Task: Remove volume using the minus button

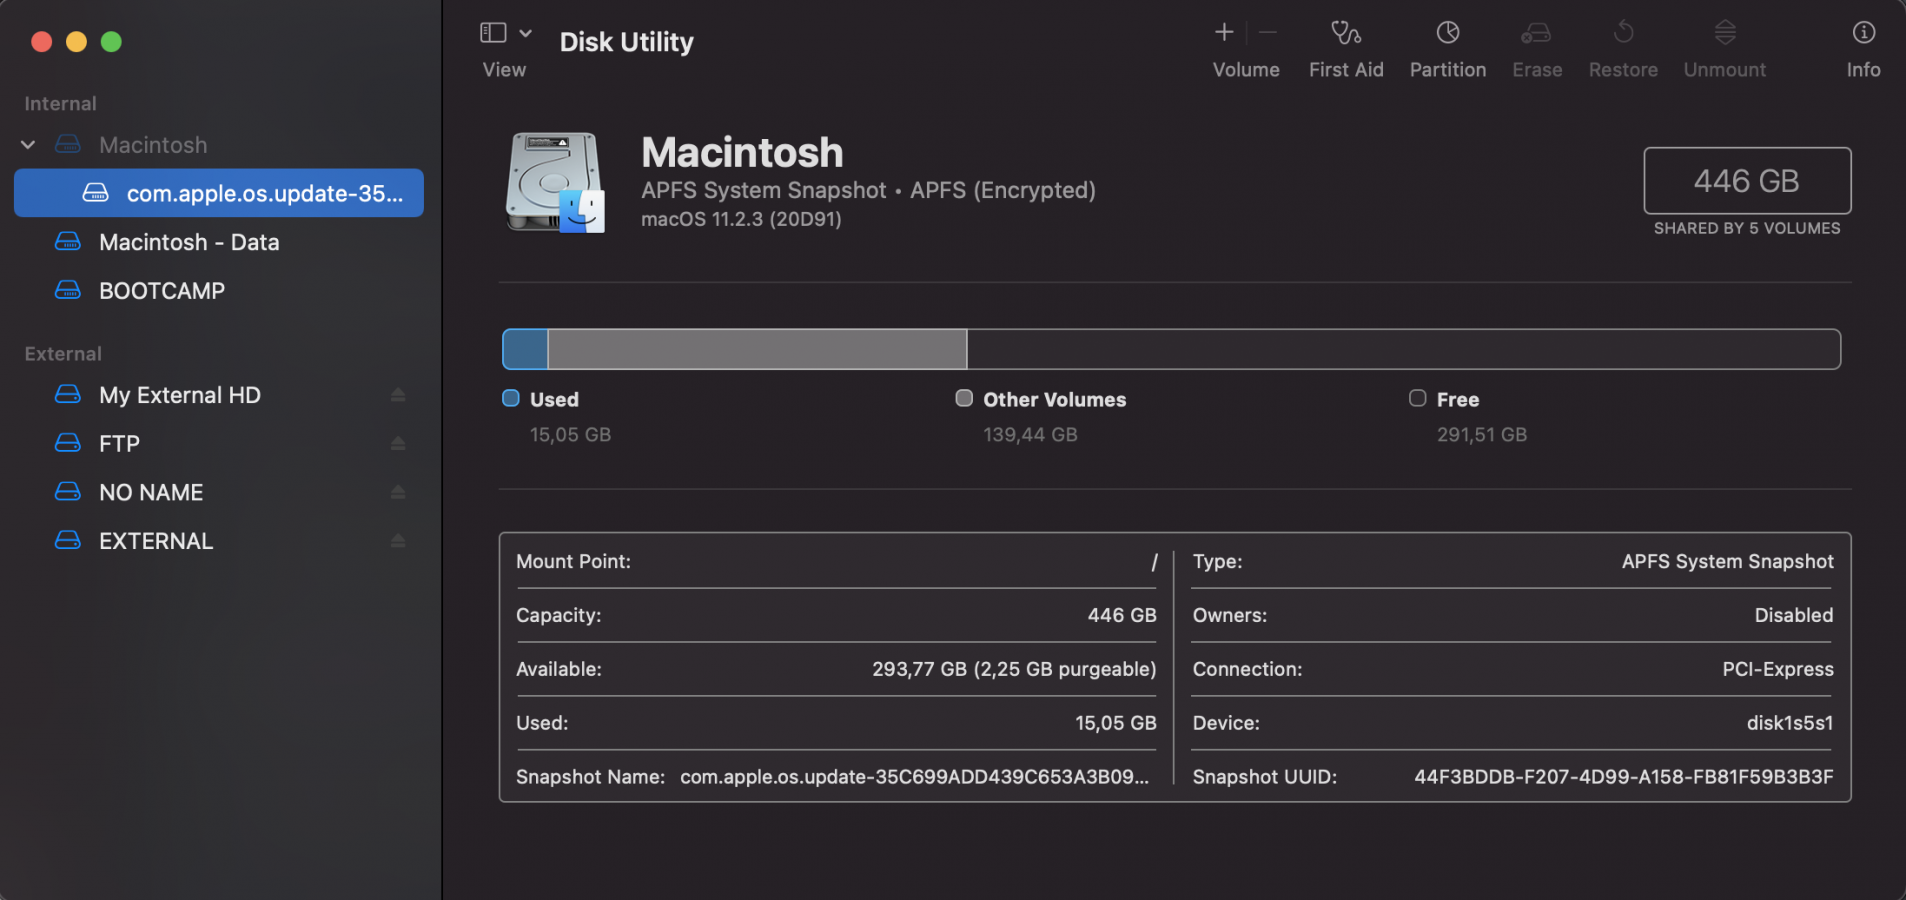Action: pyautogui.click(x=1268, y=33)
